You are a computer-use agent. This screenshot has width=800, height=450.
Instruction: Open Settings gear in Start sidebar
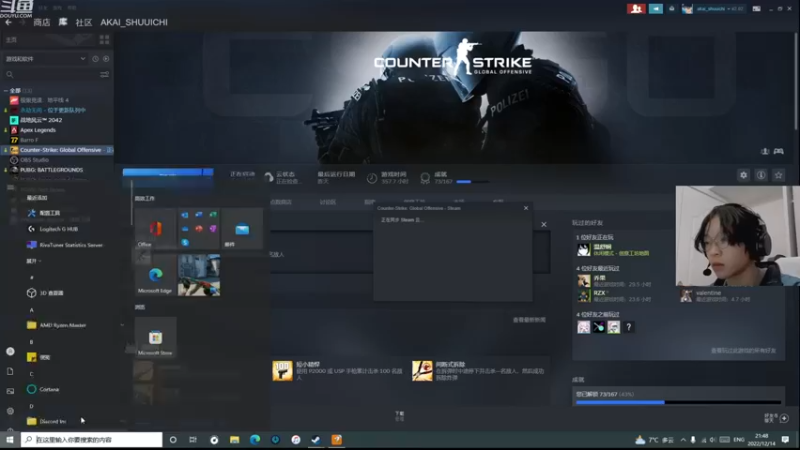point(10,411)
